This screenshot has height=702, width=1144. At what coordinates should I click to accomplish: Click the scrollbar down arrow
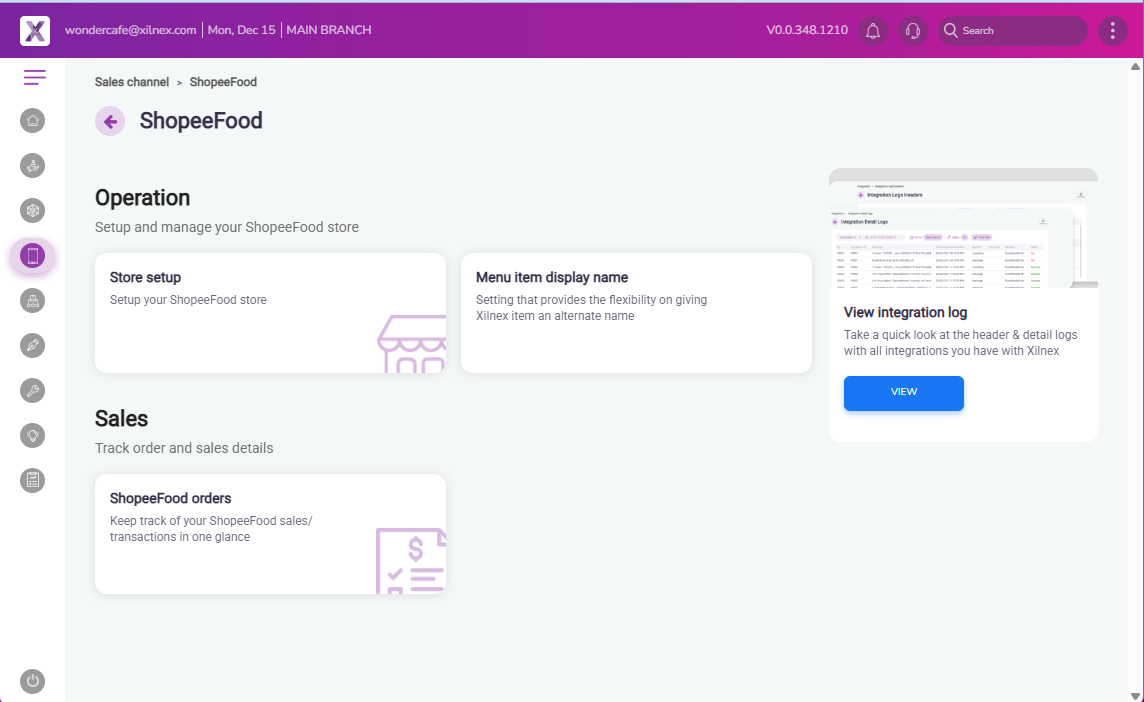pos(1135,694)
